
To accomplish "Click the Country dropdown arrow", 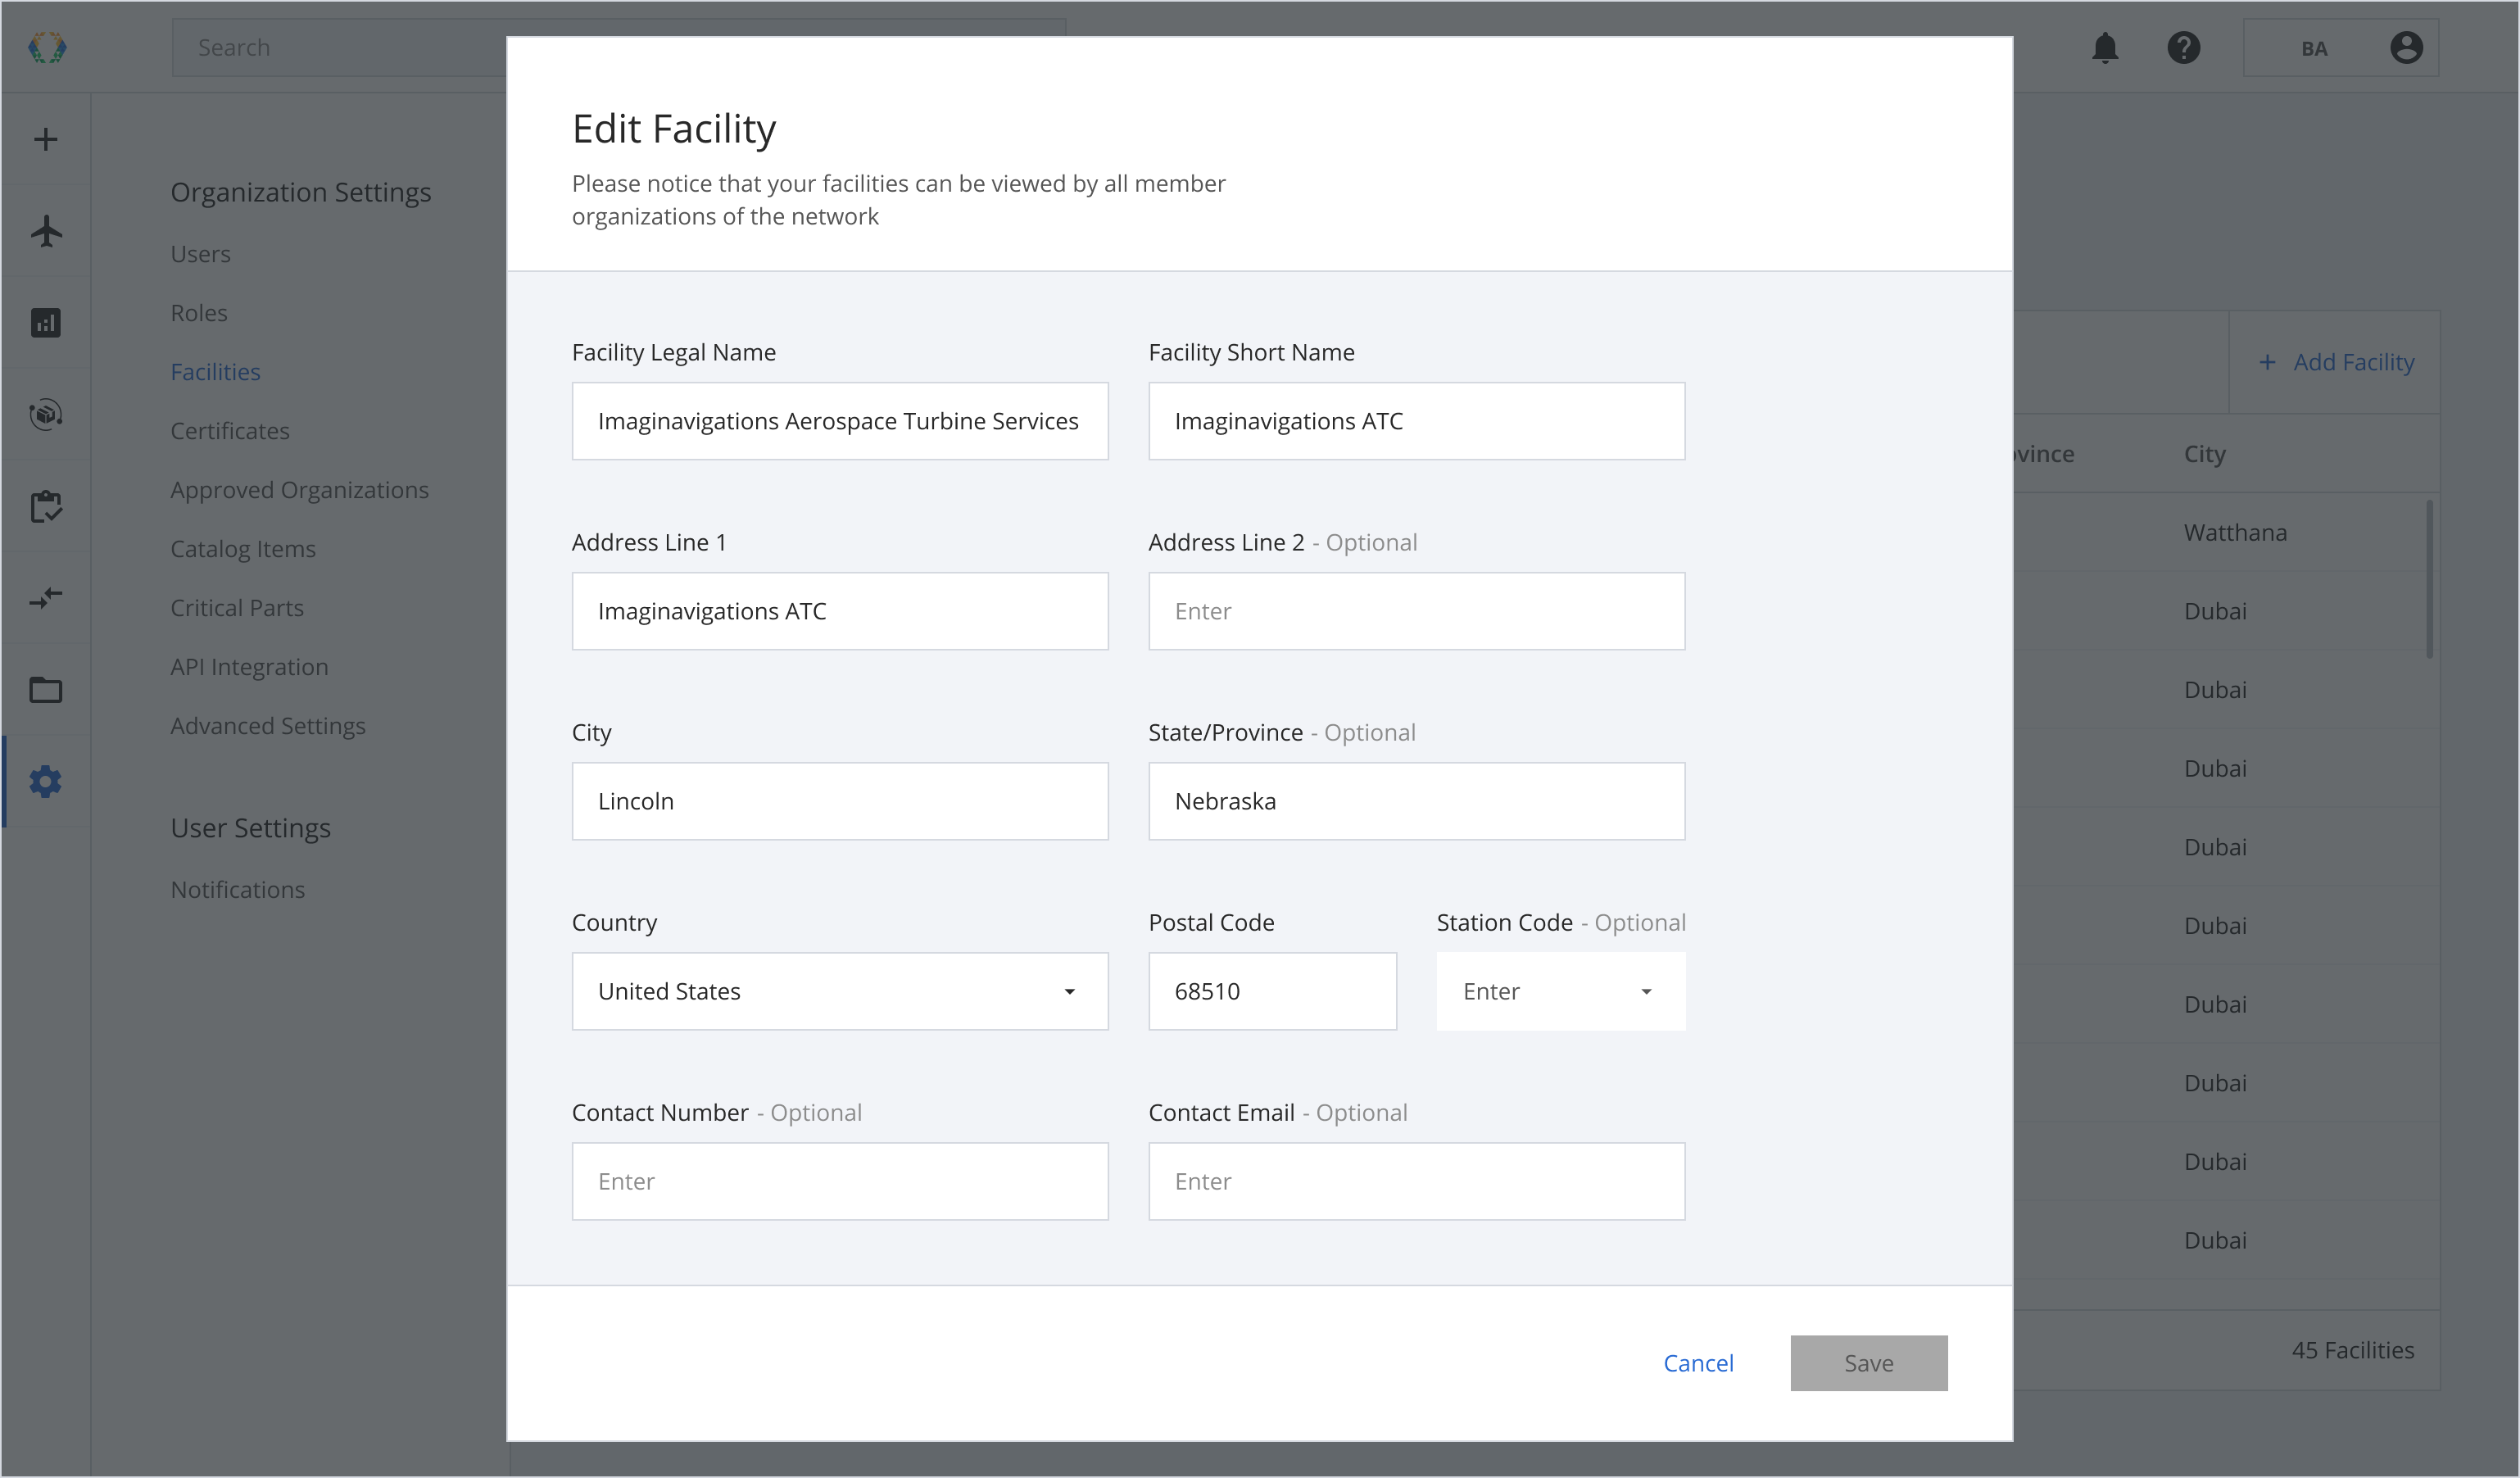I will point(1069,992).
